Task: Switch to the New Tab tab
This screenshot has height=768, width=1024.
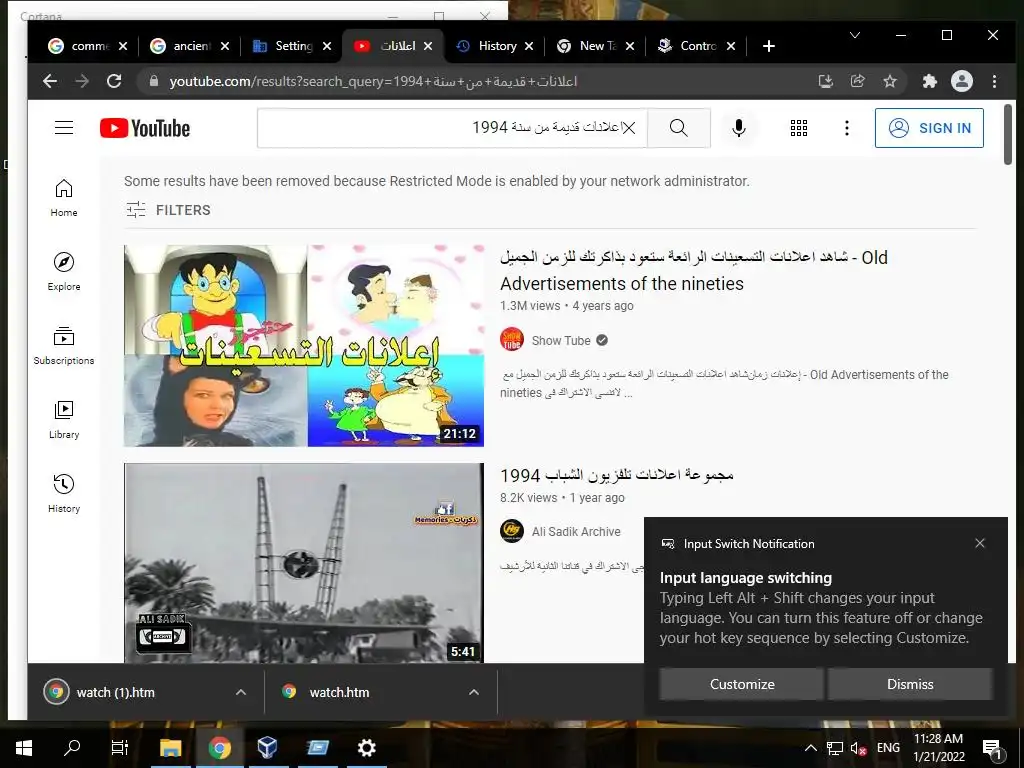Action: point(596,46)
